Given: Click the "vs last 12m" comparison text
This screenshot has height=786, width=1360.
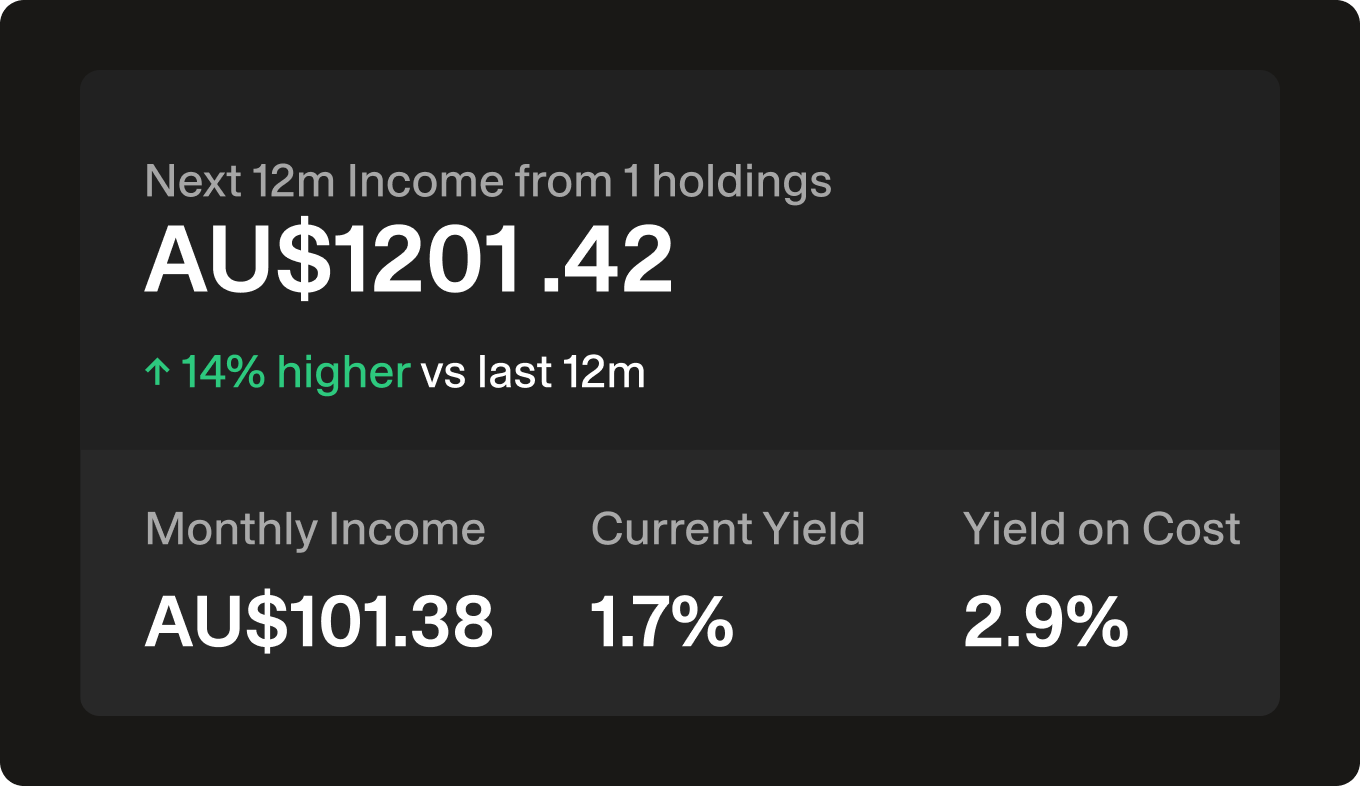Looking at the screenshot, I should click(532, 373).
